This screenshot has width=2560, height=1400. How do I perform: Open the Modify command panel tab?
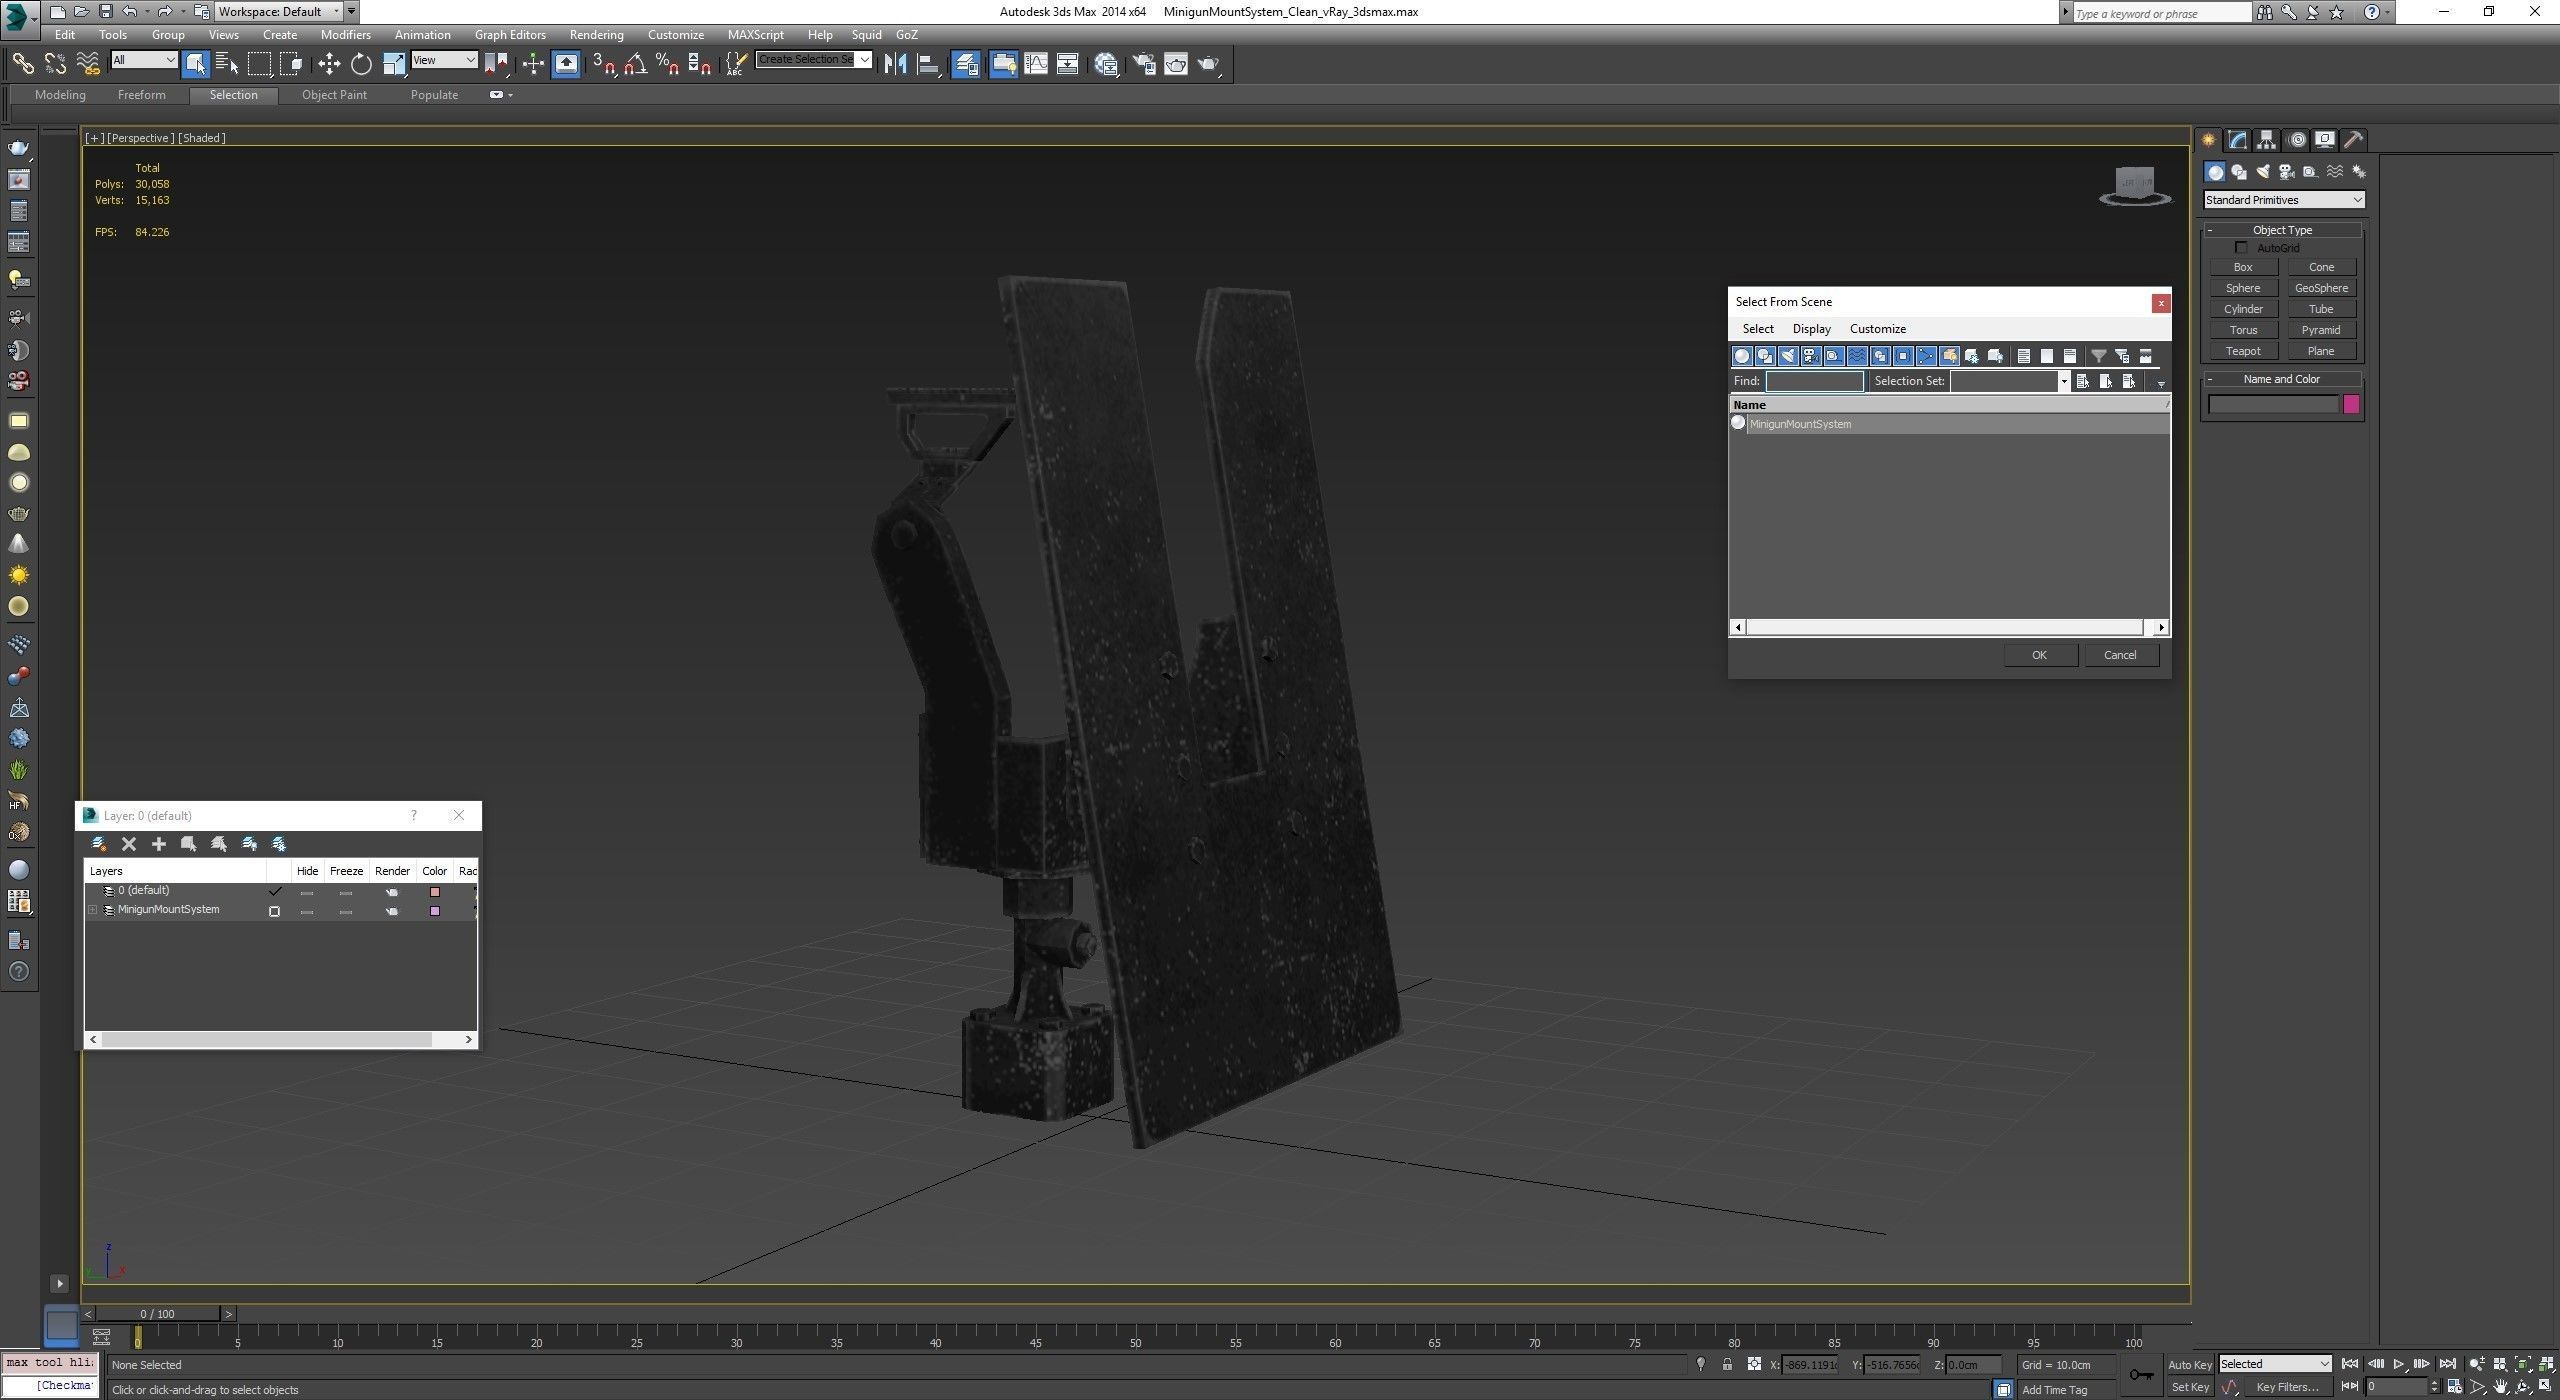2237,140
